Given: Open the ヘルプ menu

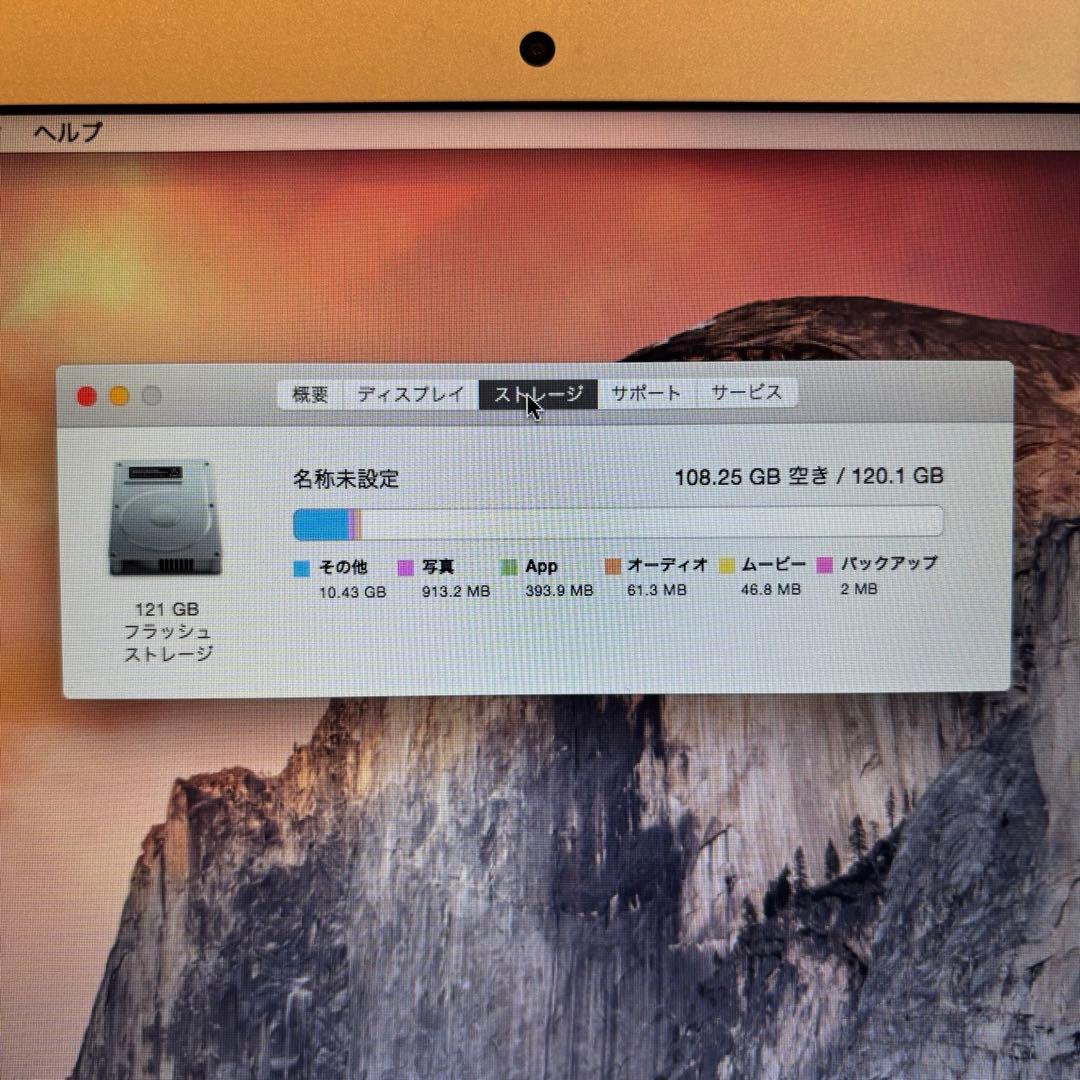Looking at the screenshot, I should [x=68, y=131].
